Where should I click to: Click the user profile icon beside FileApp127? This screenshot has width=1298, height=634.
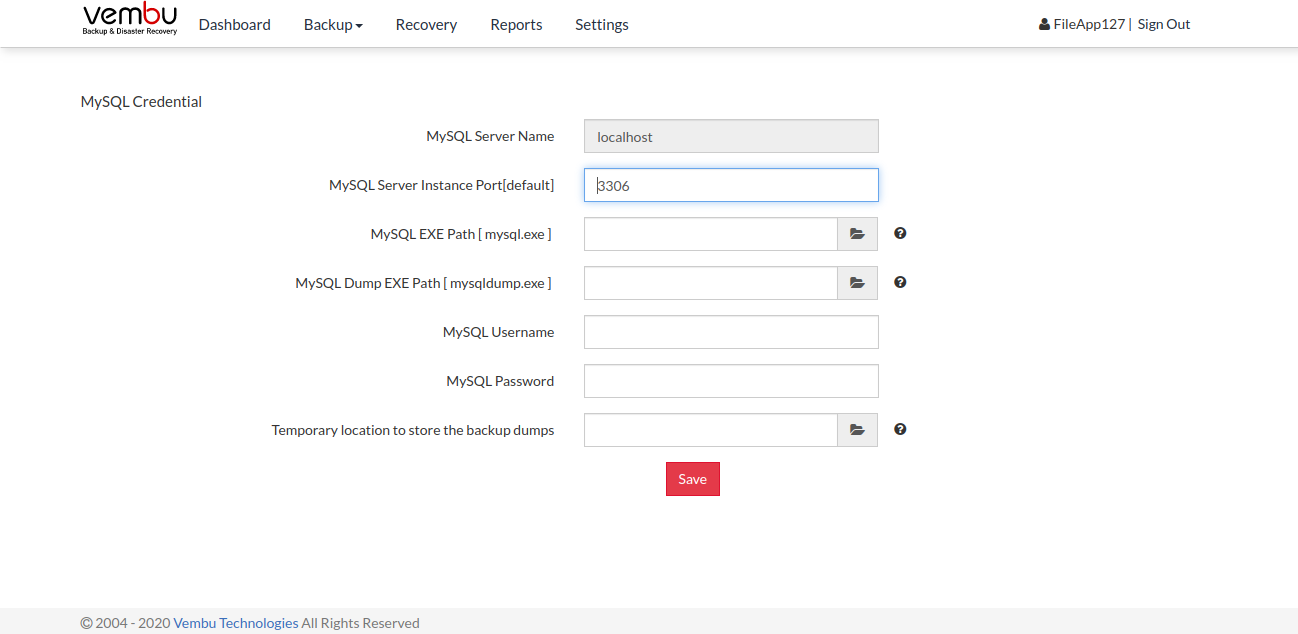click(1044, 24)
